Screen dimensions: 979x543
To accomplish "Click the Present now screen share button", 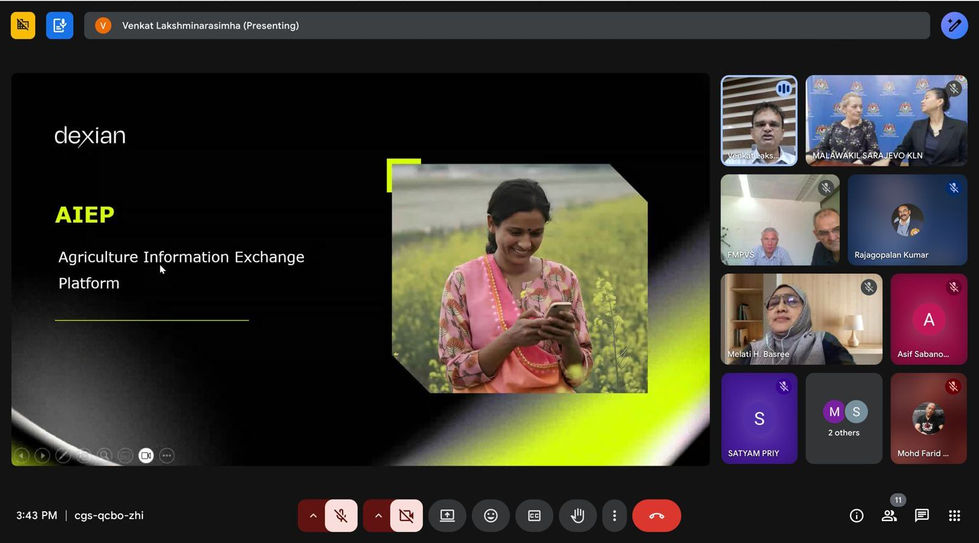I will point(447,516).
